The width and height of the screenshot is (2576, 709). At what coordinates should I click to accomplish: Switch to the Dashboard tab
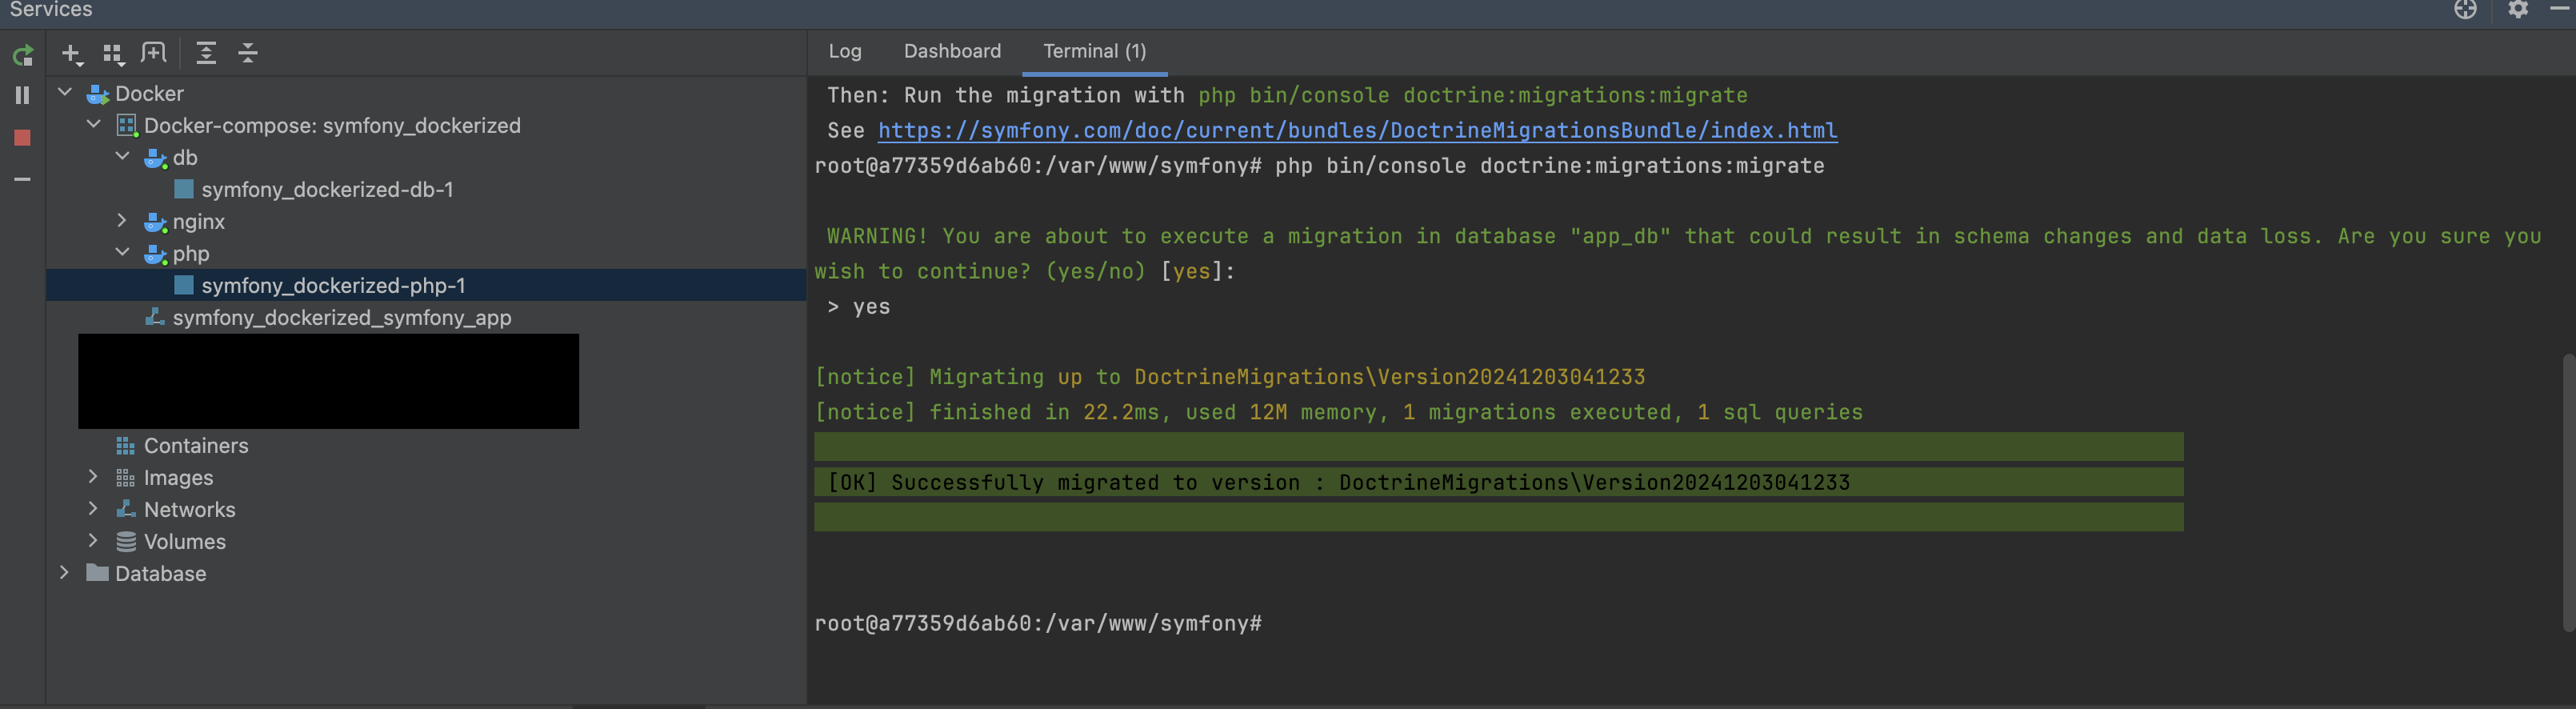(x=952, y=51)
